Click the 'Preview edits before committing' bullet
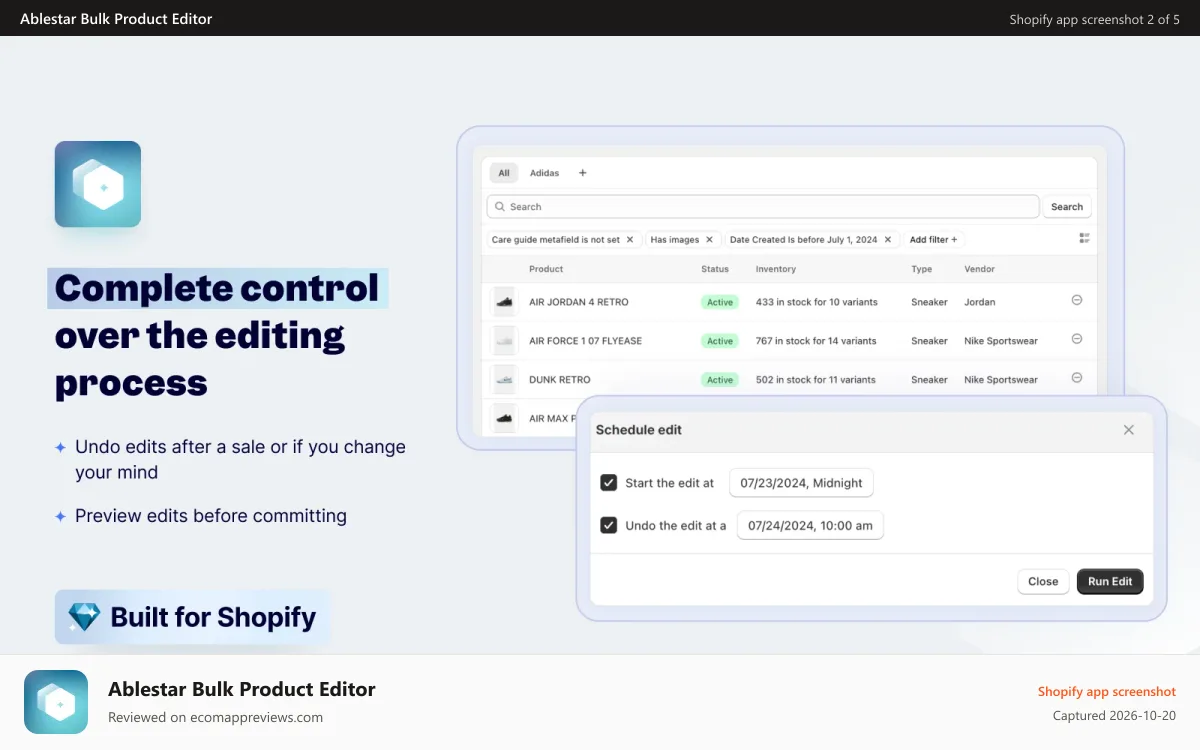This screenshot has width=1200, height=750. (x=211, y=516)
